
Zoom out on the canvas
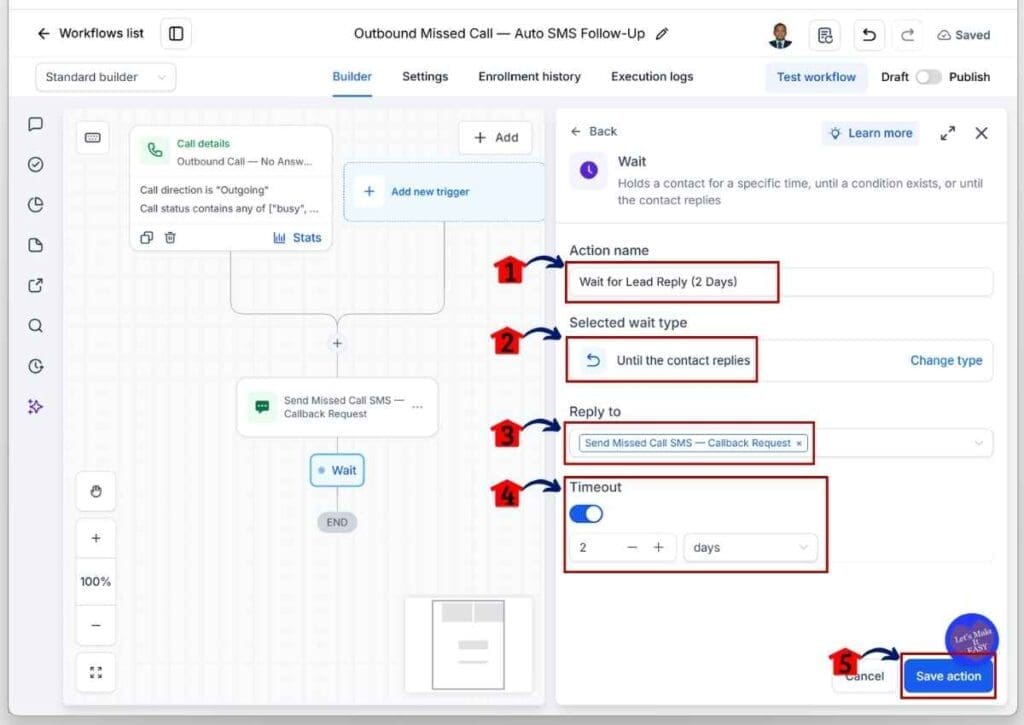point(96,626)
